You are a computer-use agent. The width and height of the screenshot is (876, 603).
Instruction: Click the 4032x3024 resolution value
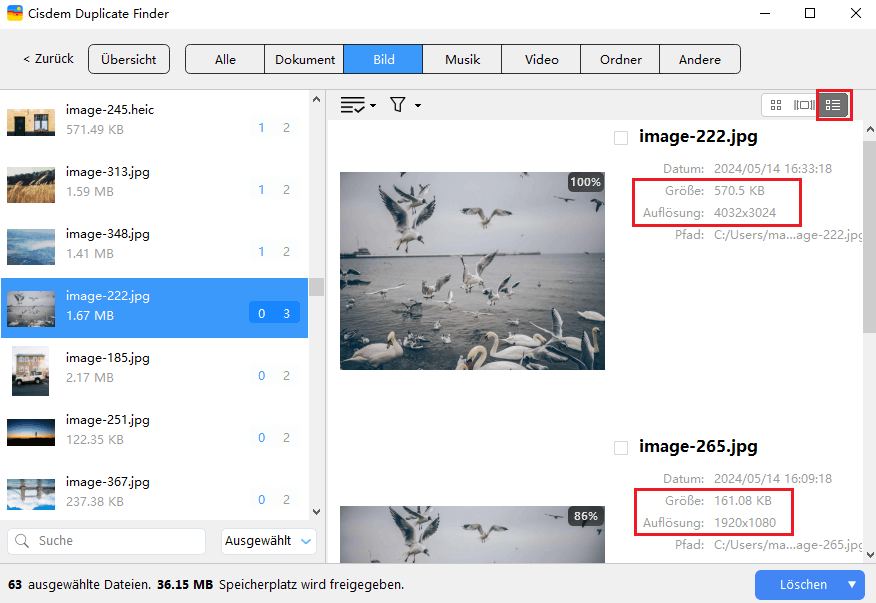click(745, 213)
